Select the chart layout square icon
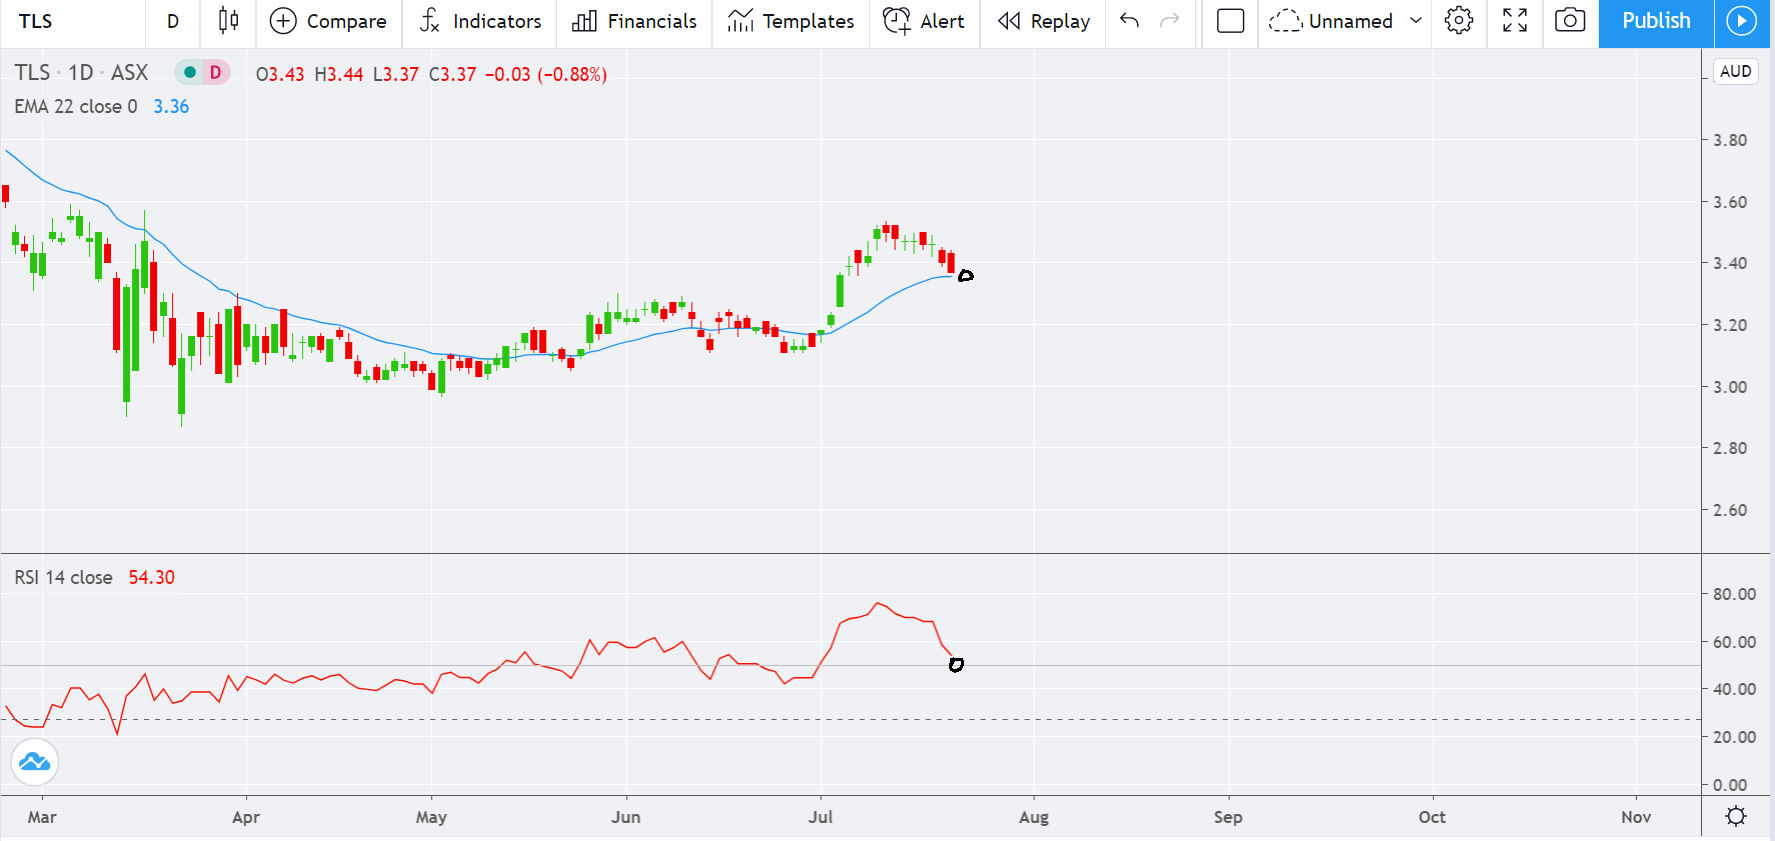 [x=1230, y=21]
